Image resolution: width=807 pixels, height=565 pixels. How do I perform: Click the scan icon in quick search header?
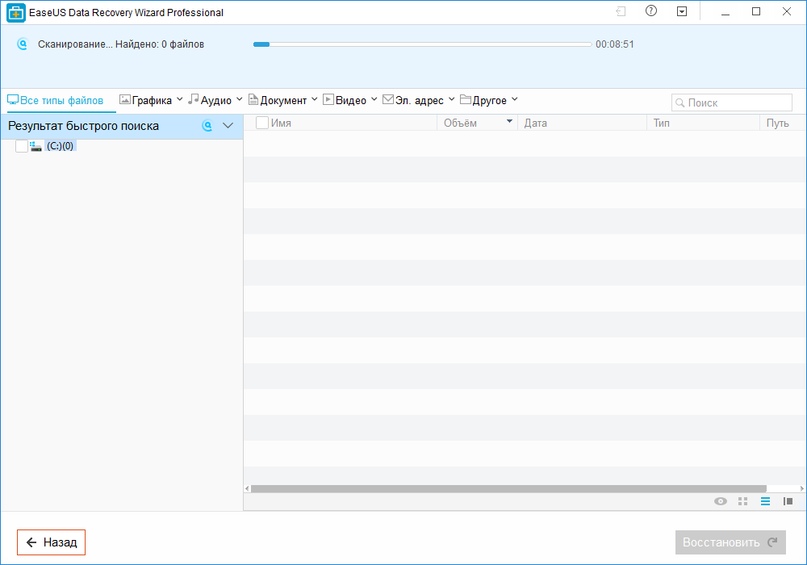(208, 126)
